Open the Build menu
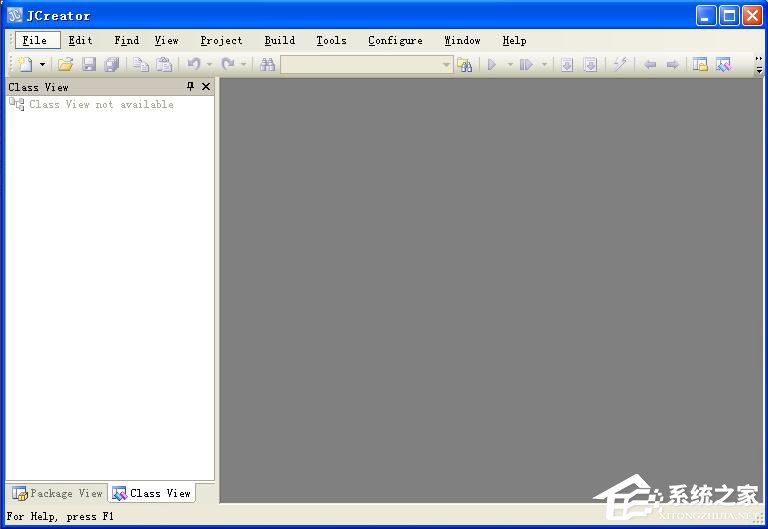 click(280, 40)
